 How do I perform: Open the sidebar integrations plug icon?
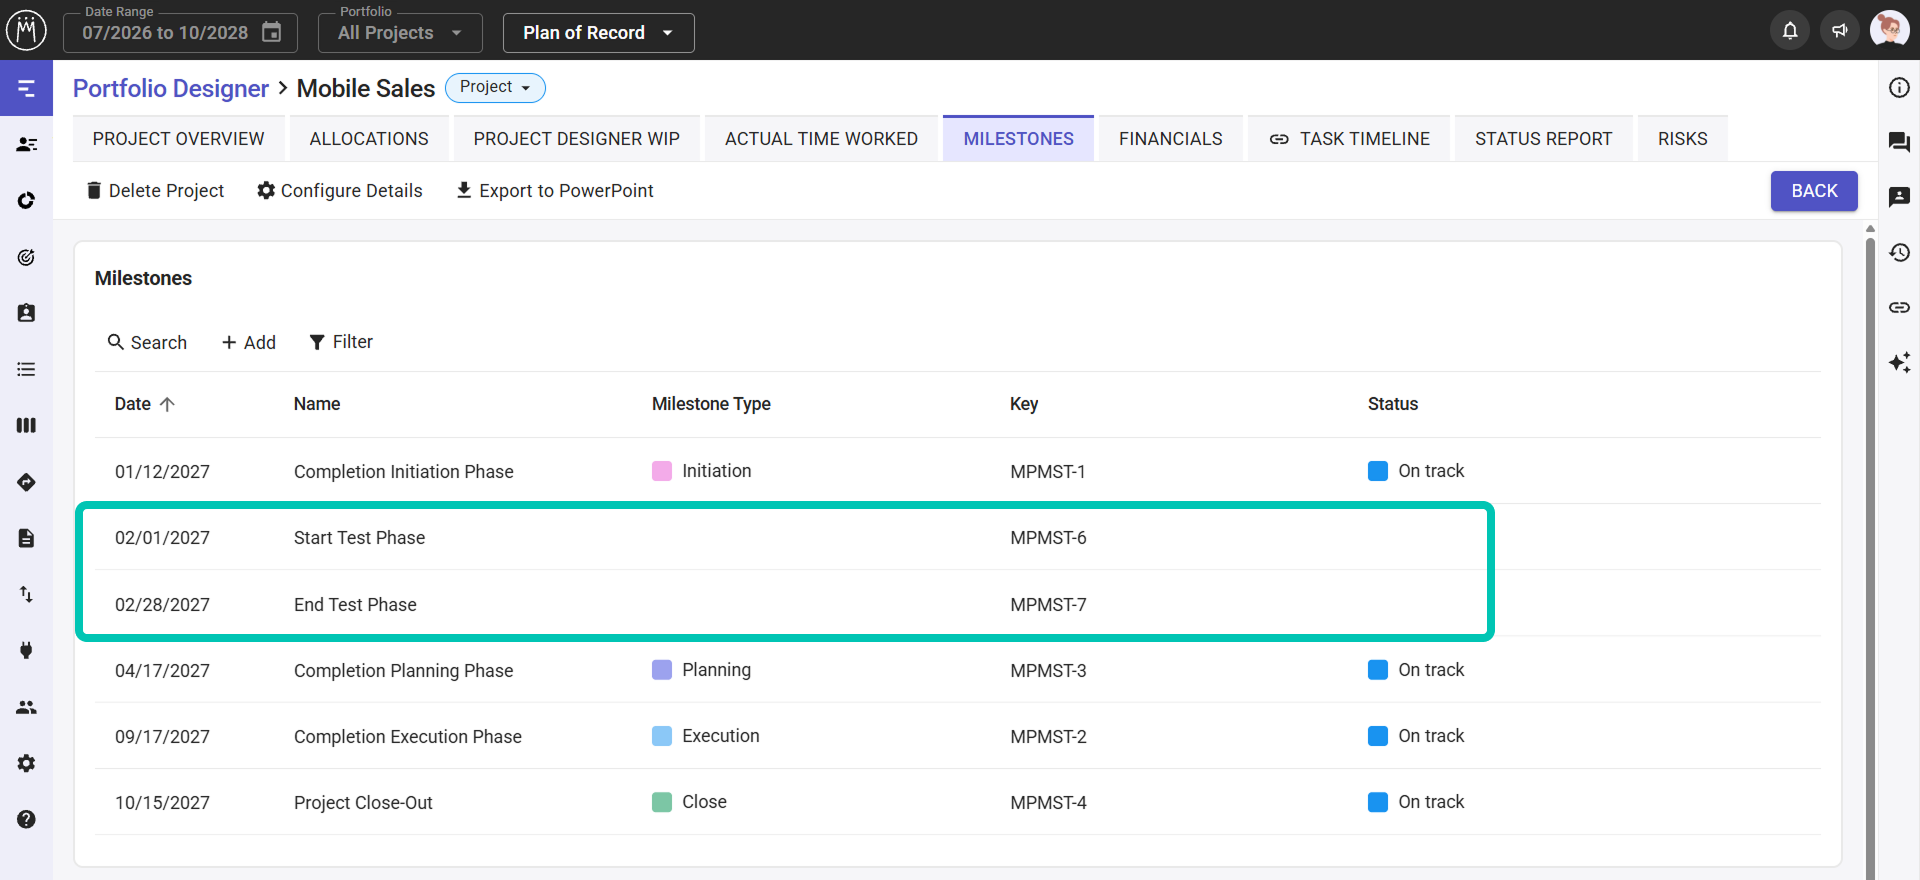[26, 650]
